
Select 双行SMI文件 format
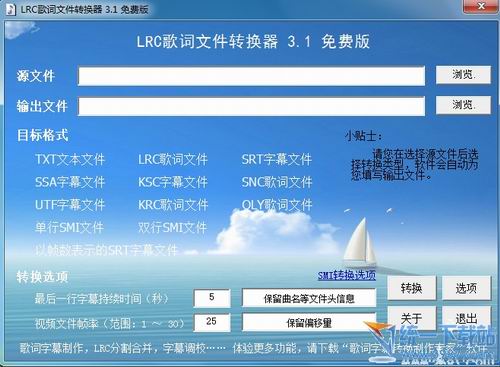coord(172,228)
